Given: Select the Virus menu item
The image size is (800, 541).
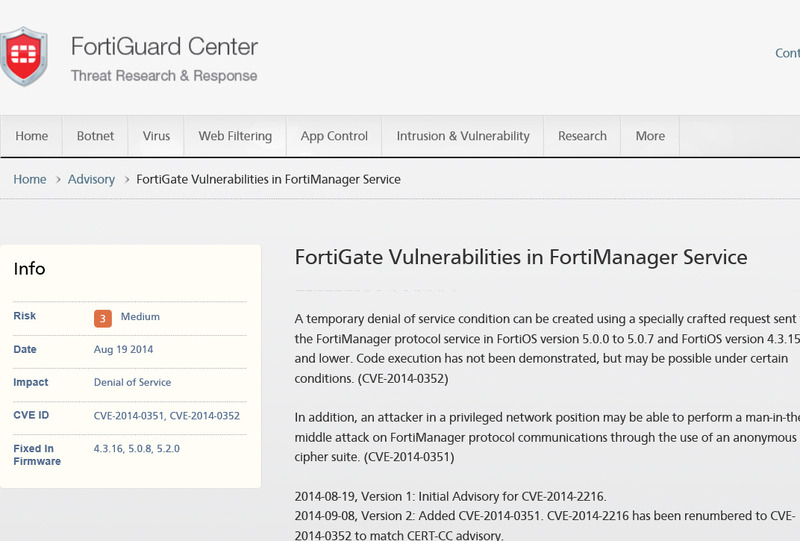Looking at the screenshot, I should click(x=156, y=136).
